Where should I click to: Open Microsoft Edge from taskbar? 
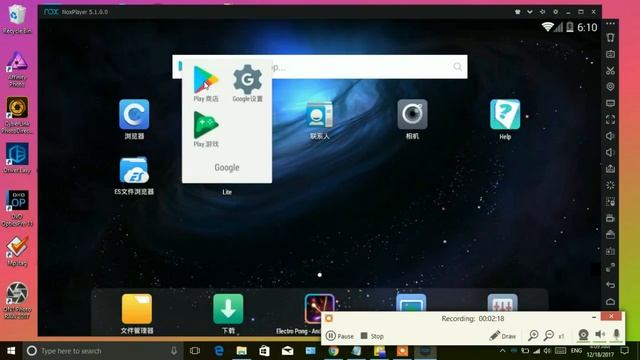219,351
